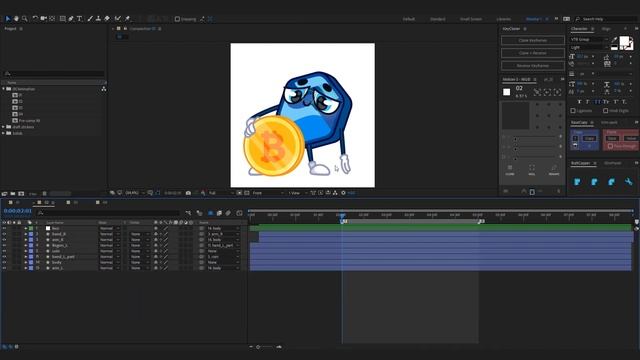
Task: Open the timeline Graph Editor
Action: click(239, 213)
